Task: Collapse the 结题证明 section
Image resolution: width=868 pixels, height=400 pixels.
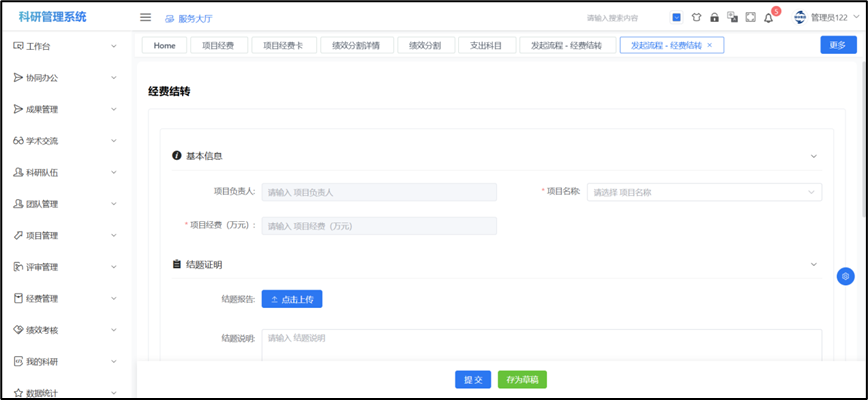Action: point(813,264)
